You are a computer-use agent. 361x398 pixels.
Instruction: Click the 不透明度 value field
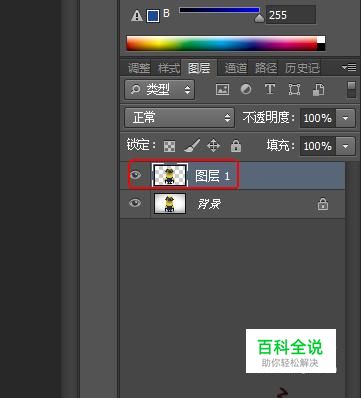pyautogui.click(x=318, y=118)
